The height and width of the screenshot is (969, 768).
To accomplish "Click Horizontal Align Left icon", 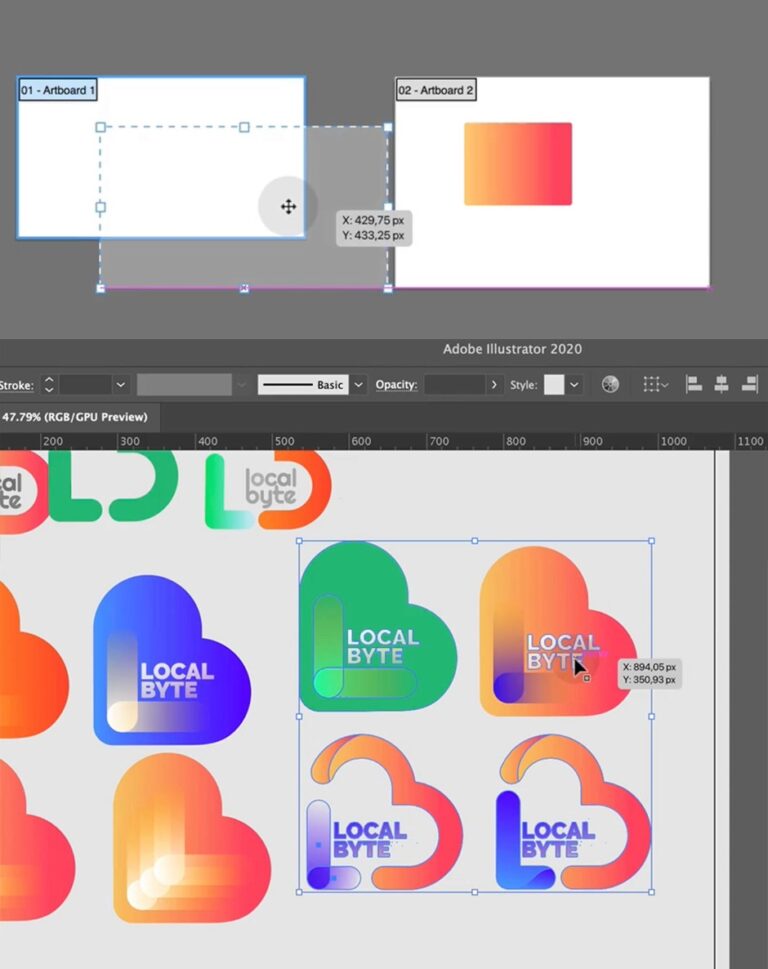I will coord(694,384).
